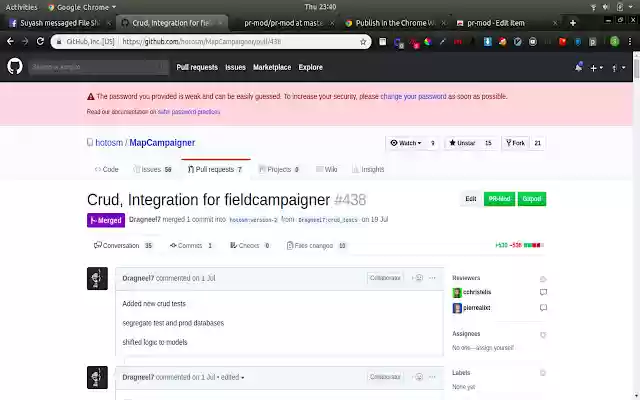Click the volume icon in system tray

[x=606, y=7]
